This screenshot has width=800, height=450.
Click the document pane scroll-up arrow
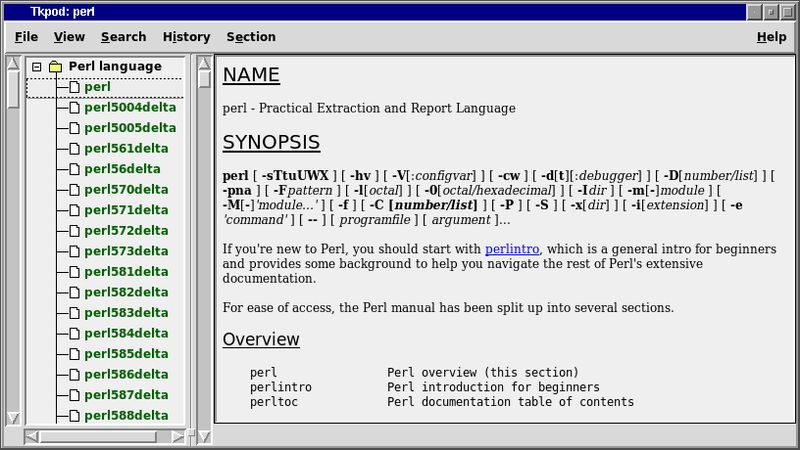coord(204,63)
